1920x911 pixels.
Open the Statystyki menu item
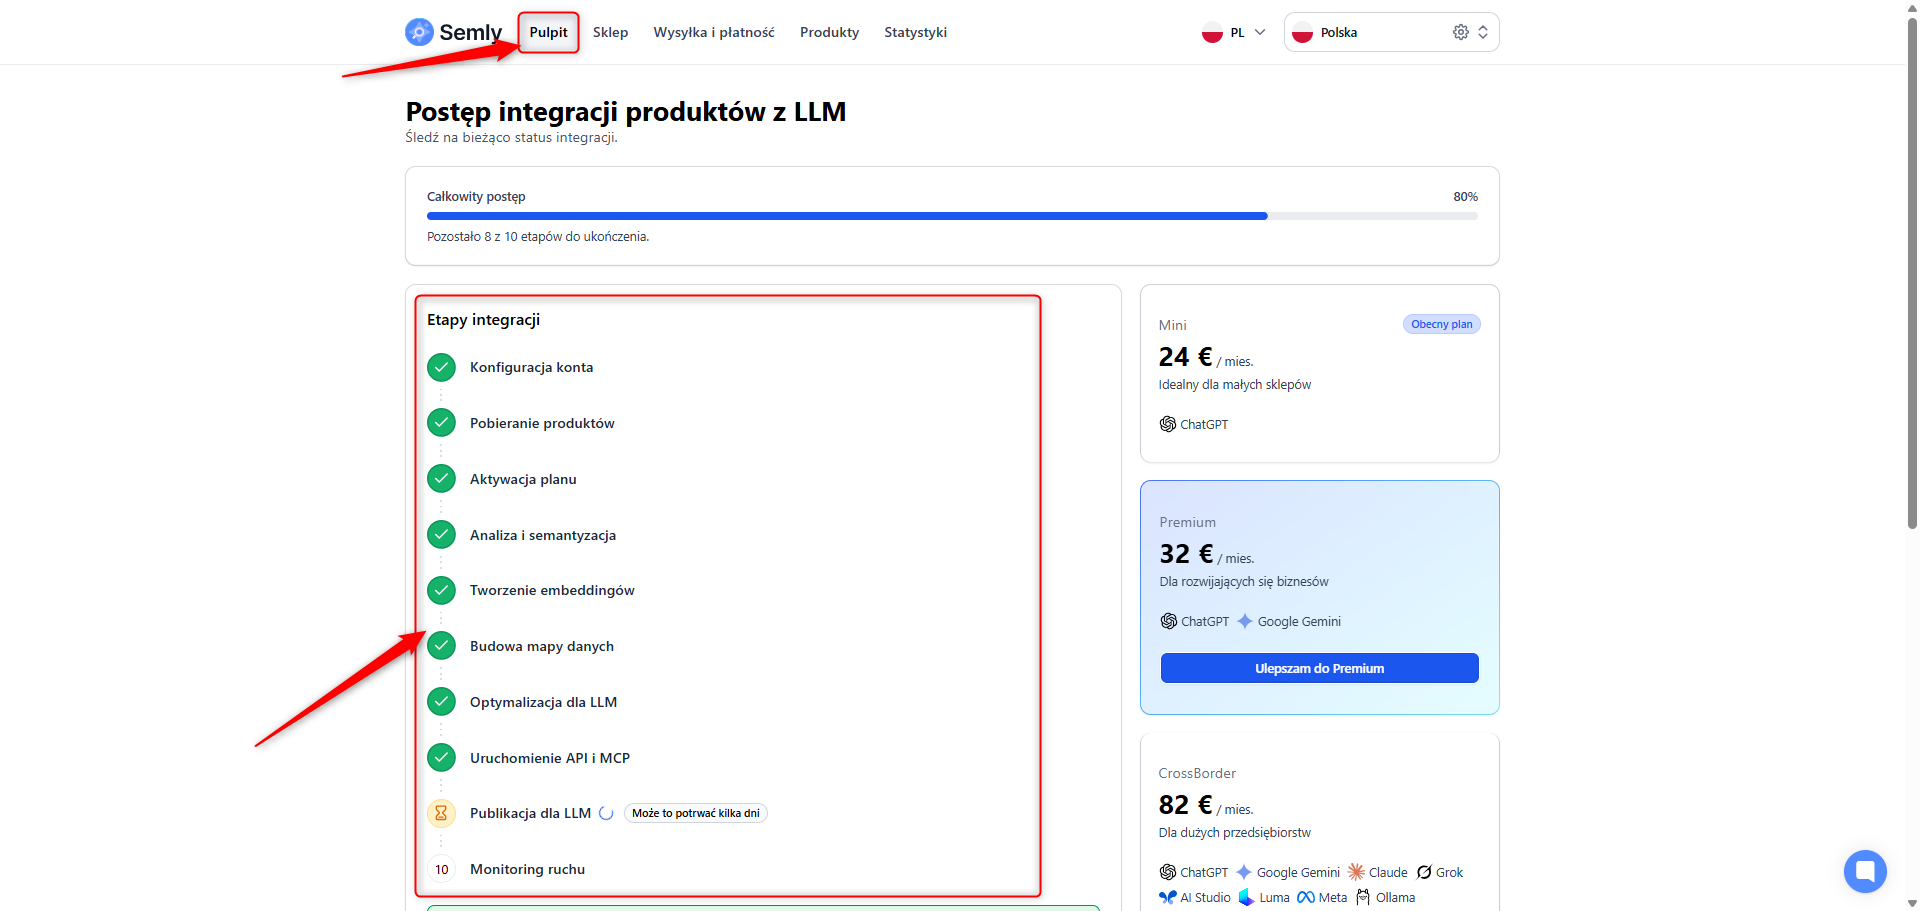click(x=915, y=32)
